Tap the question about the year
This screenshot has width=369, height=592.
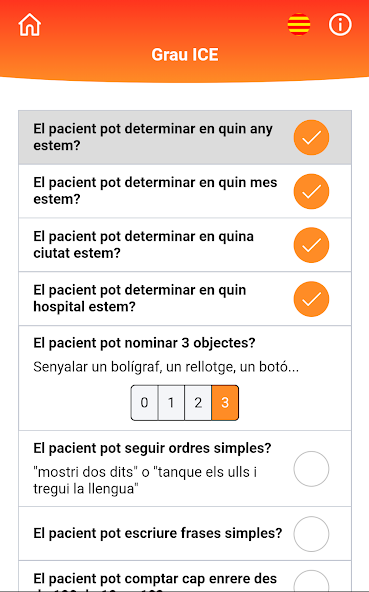pos(153,137)
